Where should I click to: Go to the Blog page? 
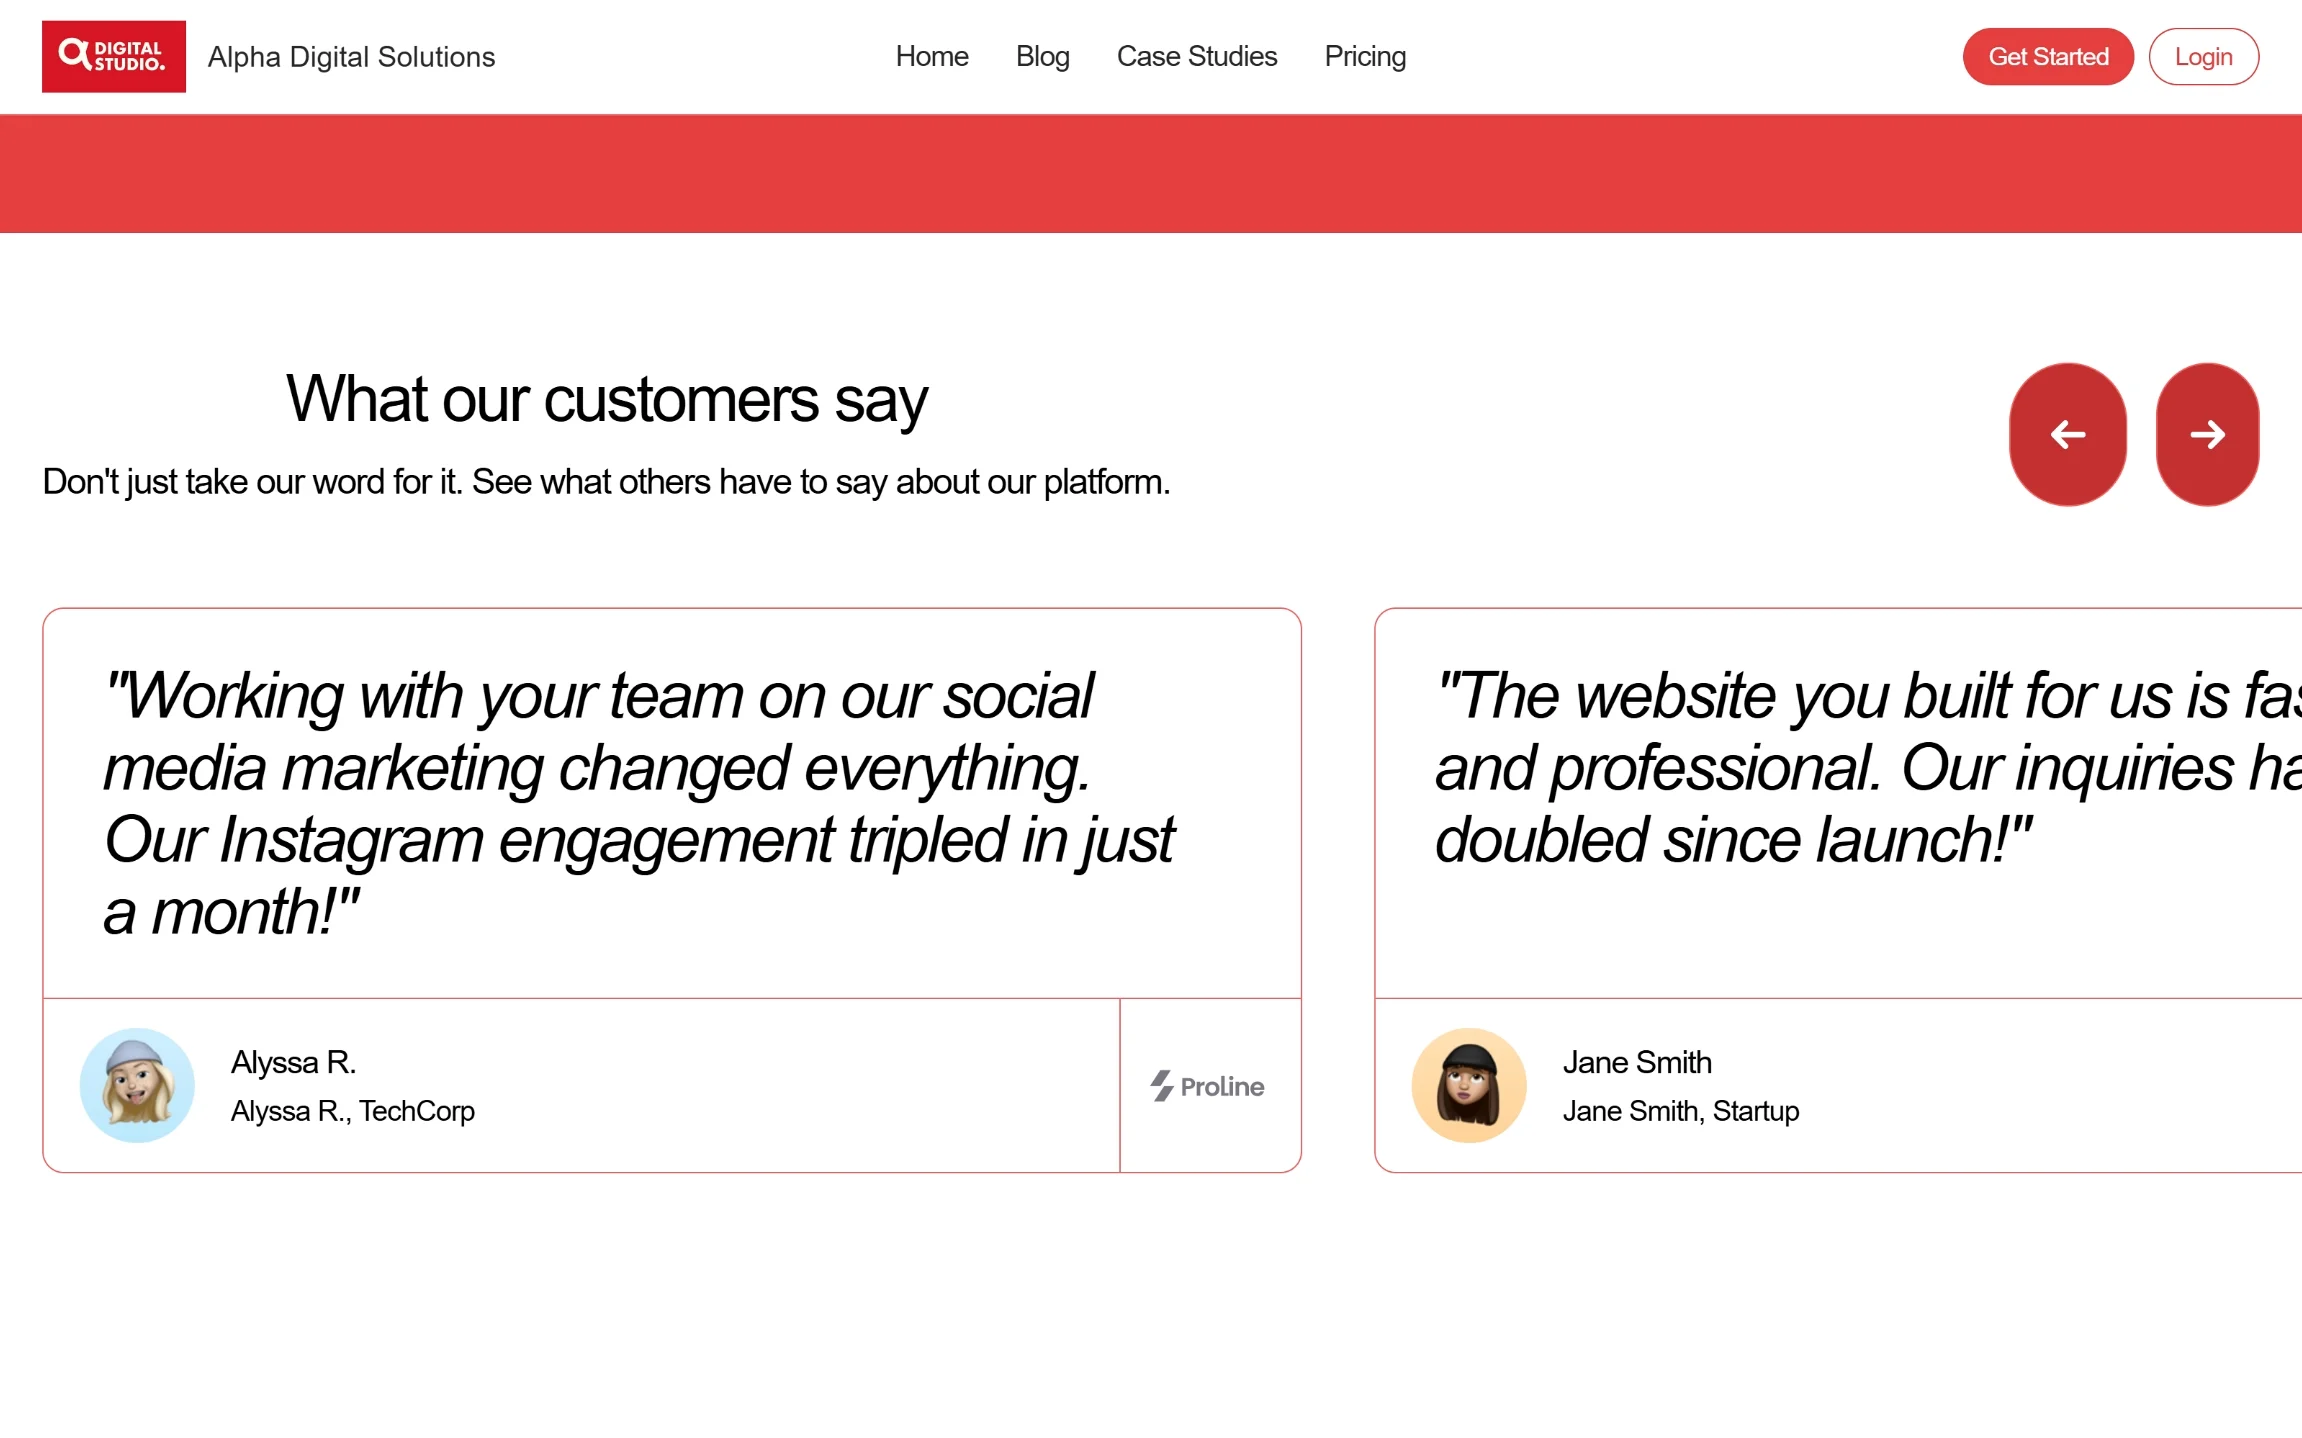tap(1042, 57)
